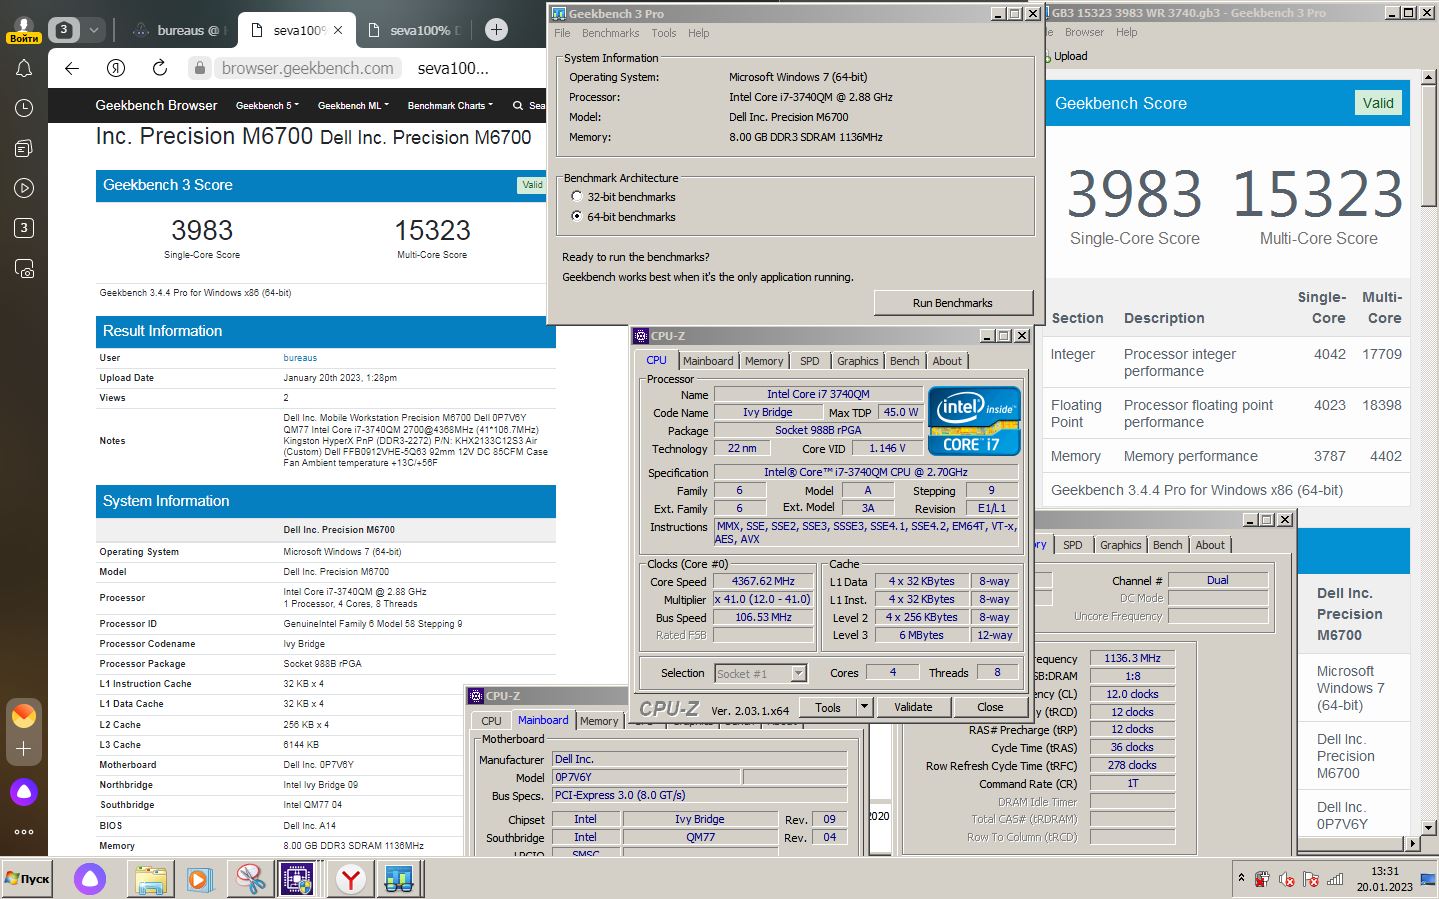Image resolution: width=1439 pixels, height=899 pixels.
Task: Switch to Graphics tab in front CPU-Z
Action: (x=858, y=361)
